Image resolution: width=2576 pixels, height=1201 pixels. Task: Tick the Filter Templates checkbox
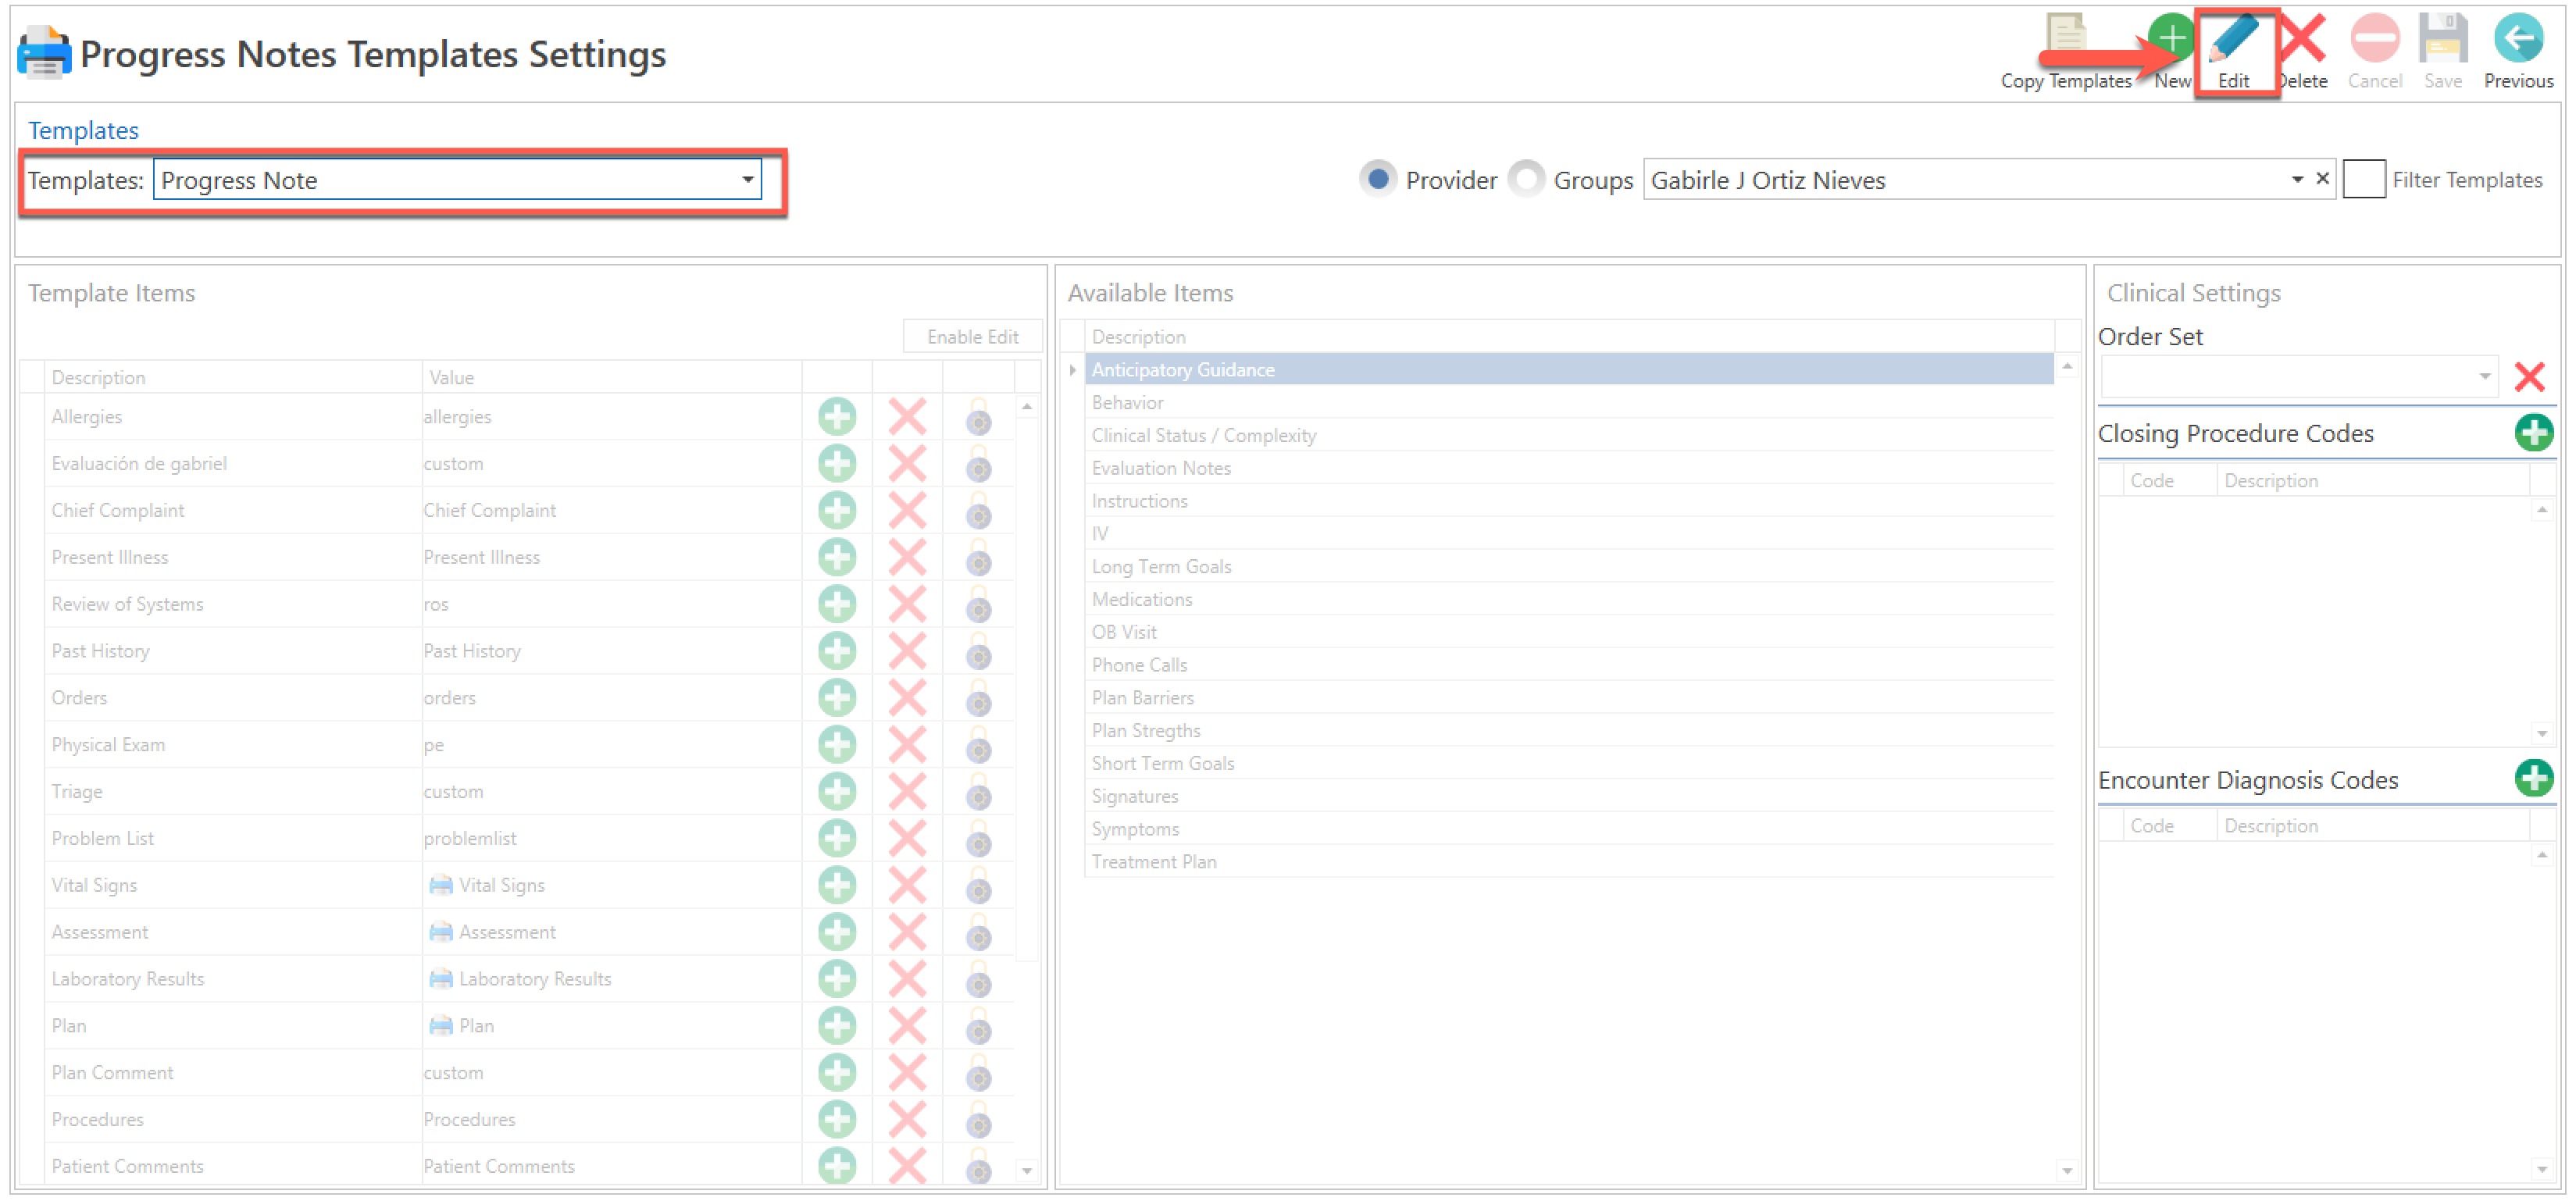coord(2363,180)
